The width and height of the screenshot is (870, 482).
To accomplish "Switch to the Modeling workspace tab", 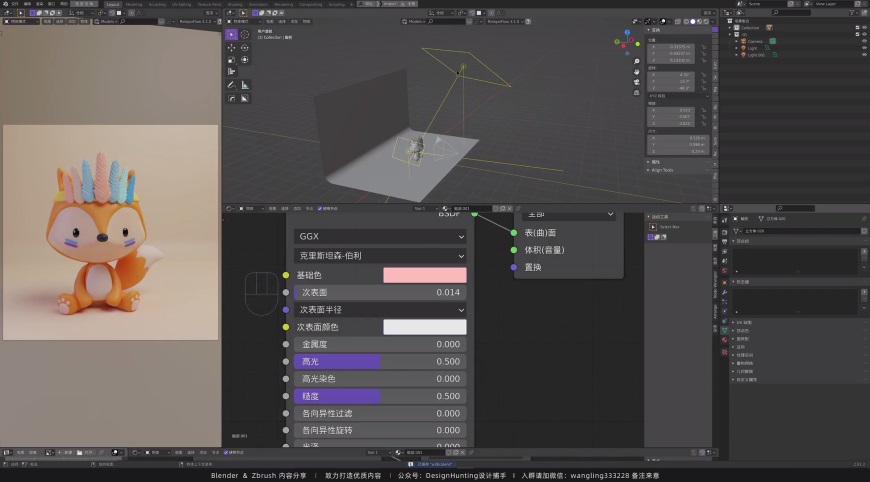I will [134, 4].
